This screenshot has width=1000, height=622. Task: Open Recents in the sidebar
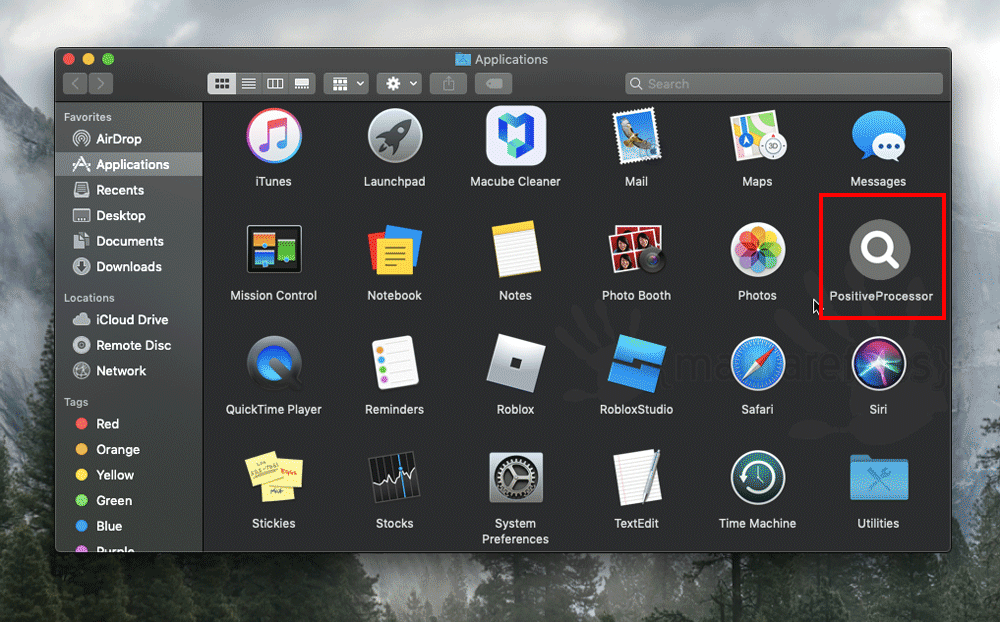[129, 189]
